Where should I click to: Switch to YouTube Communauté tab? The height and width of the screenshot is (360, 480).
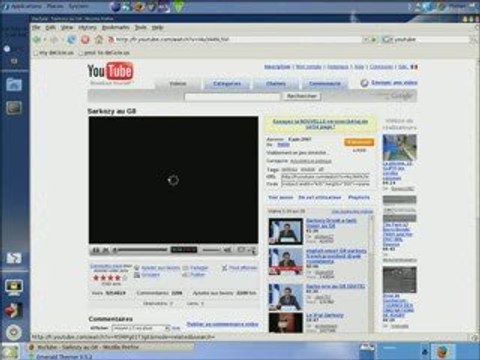click(325, 84)
